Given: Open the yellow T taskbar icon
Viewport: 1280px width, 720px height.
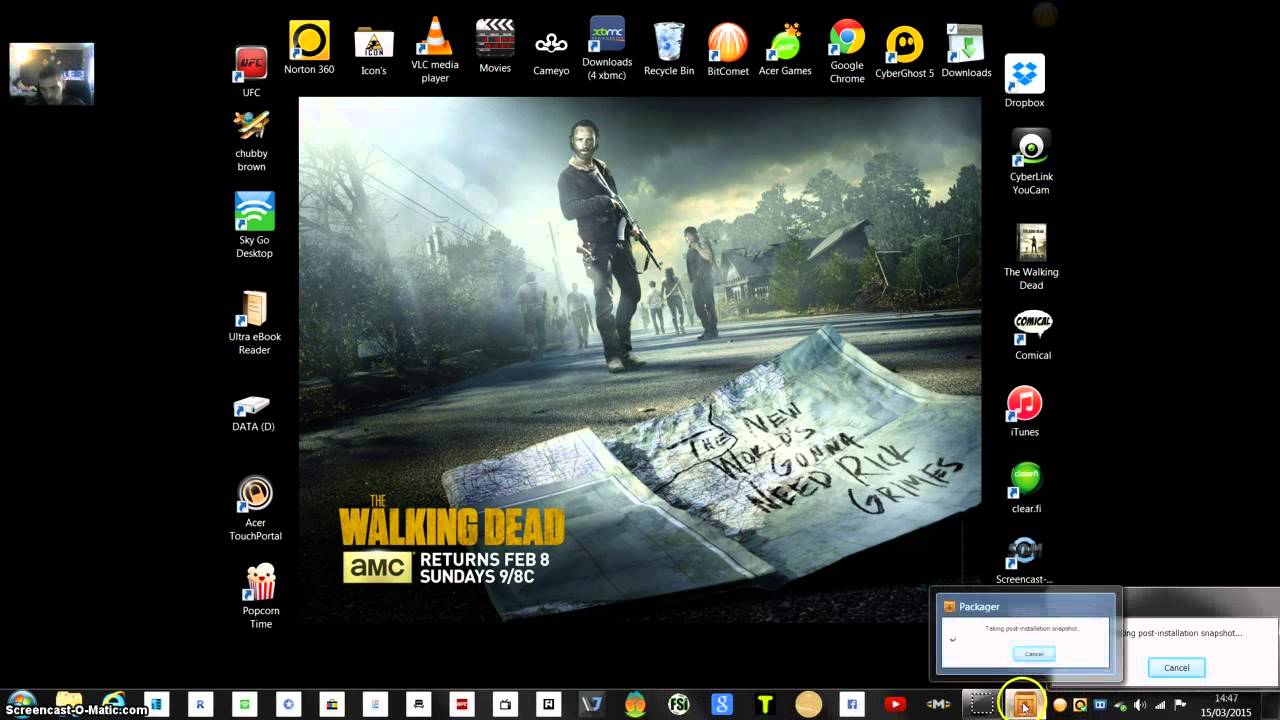Looking at the screenshot, I should [x=765, y=704].
